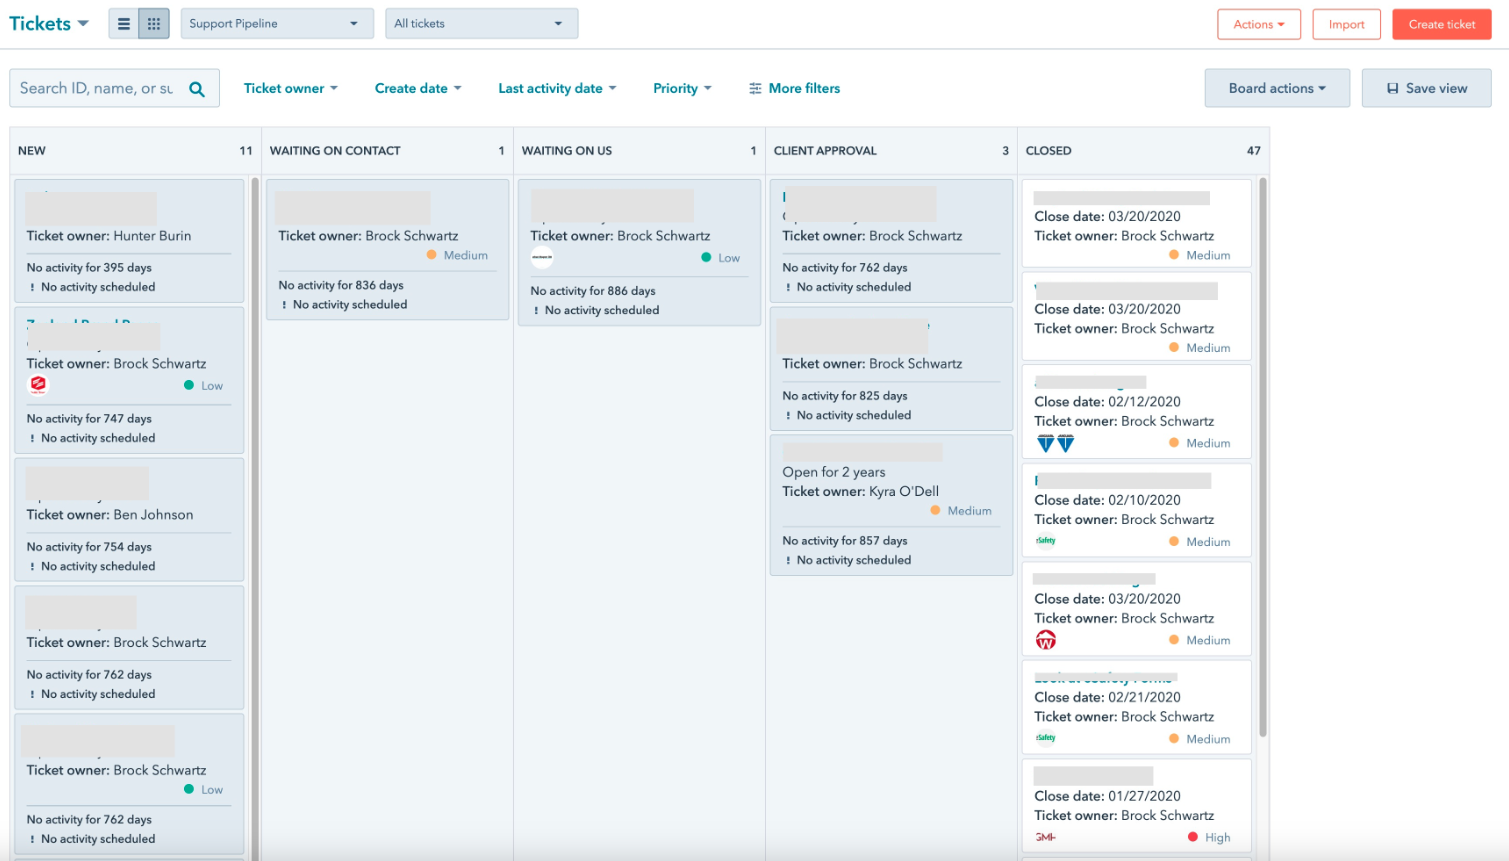Click 'Close date: 02/10/2020' text

click(x=1107, y=500)
